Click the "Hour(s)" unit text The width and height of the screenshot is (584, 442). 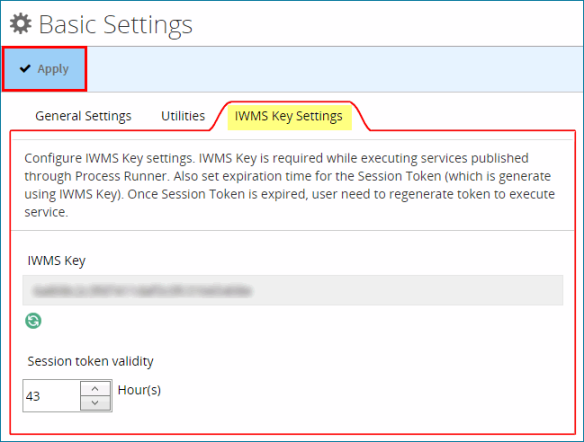click(139, 390)
